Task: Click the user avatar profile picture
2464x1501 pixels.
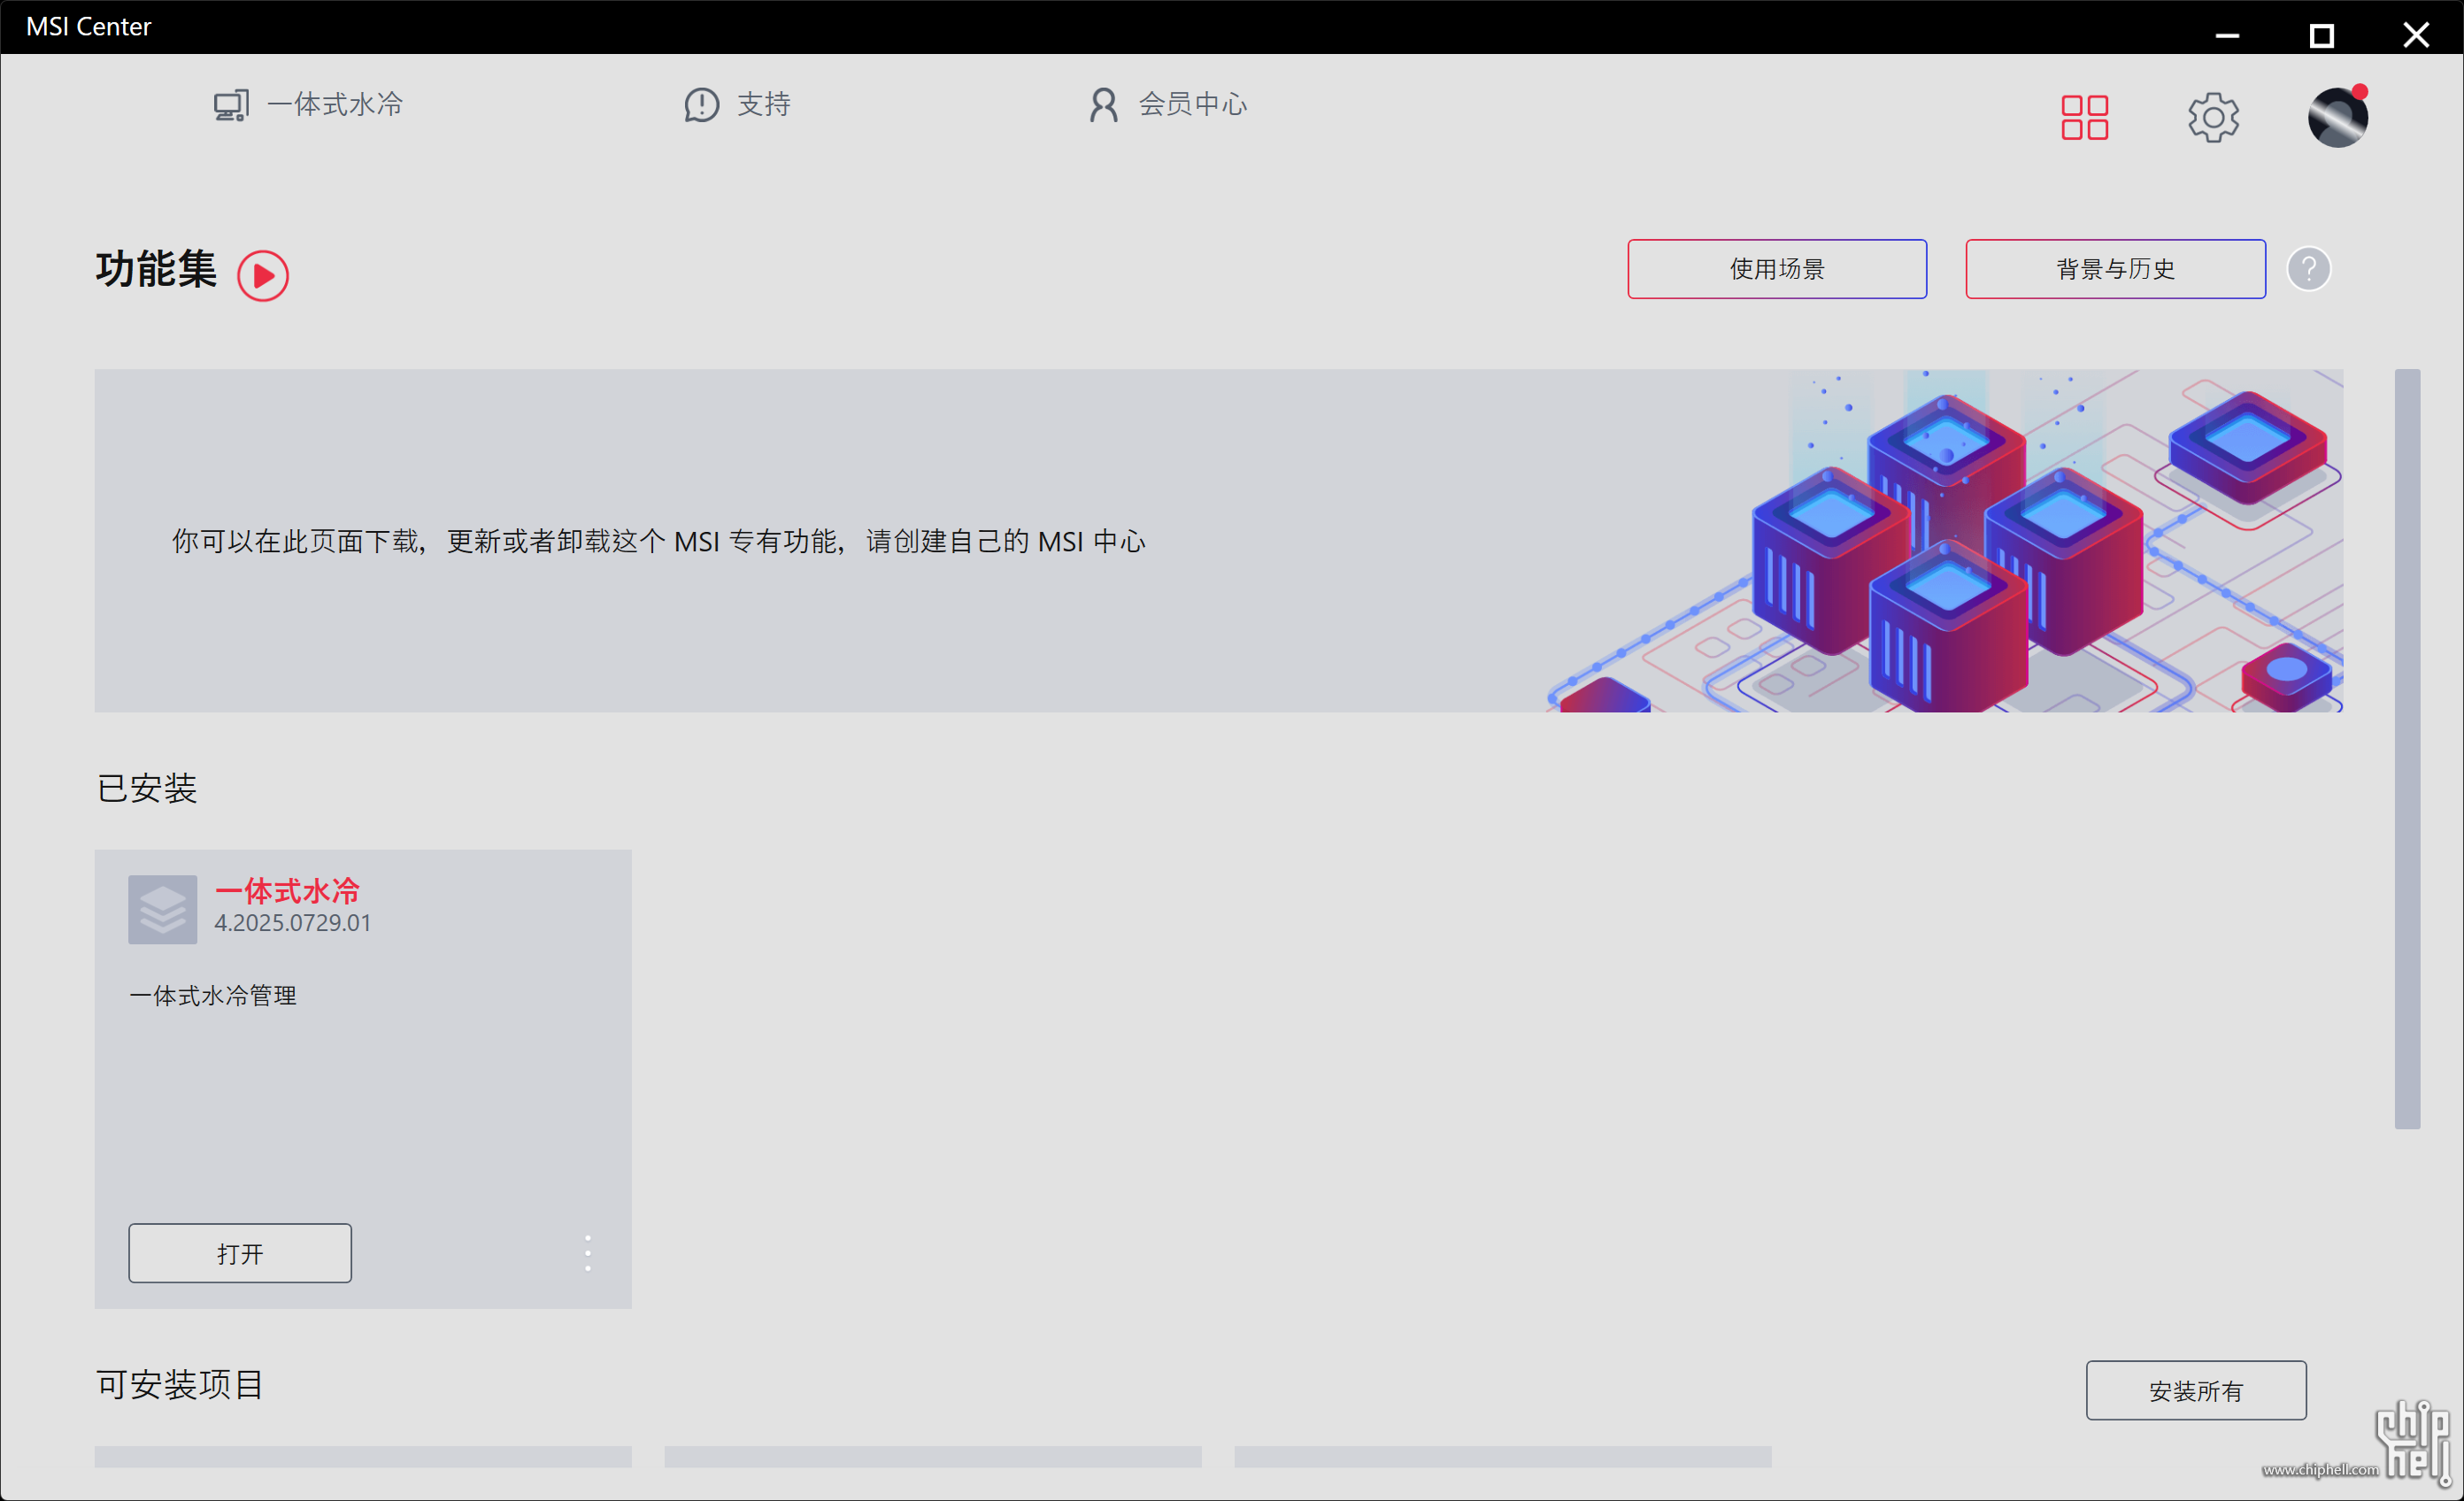Action: [2337, 117]
